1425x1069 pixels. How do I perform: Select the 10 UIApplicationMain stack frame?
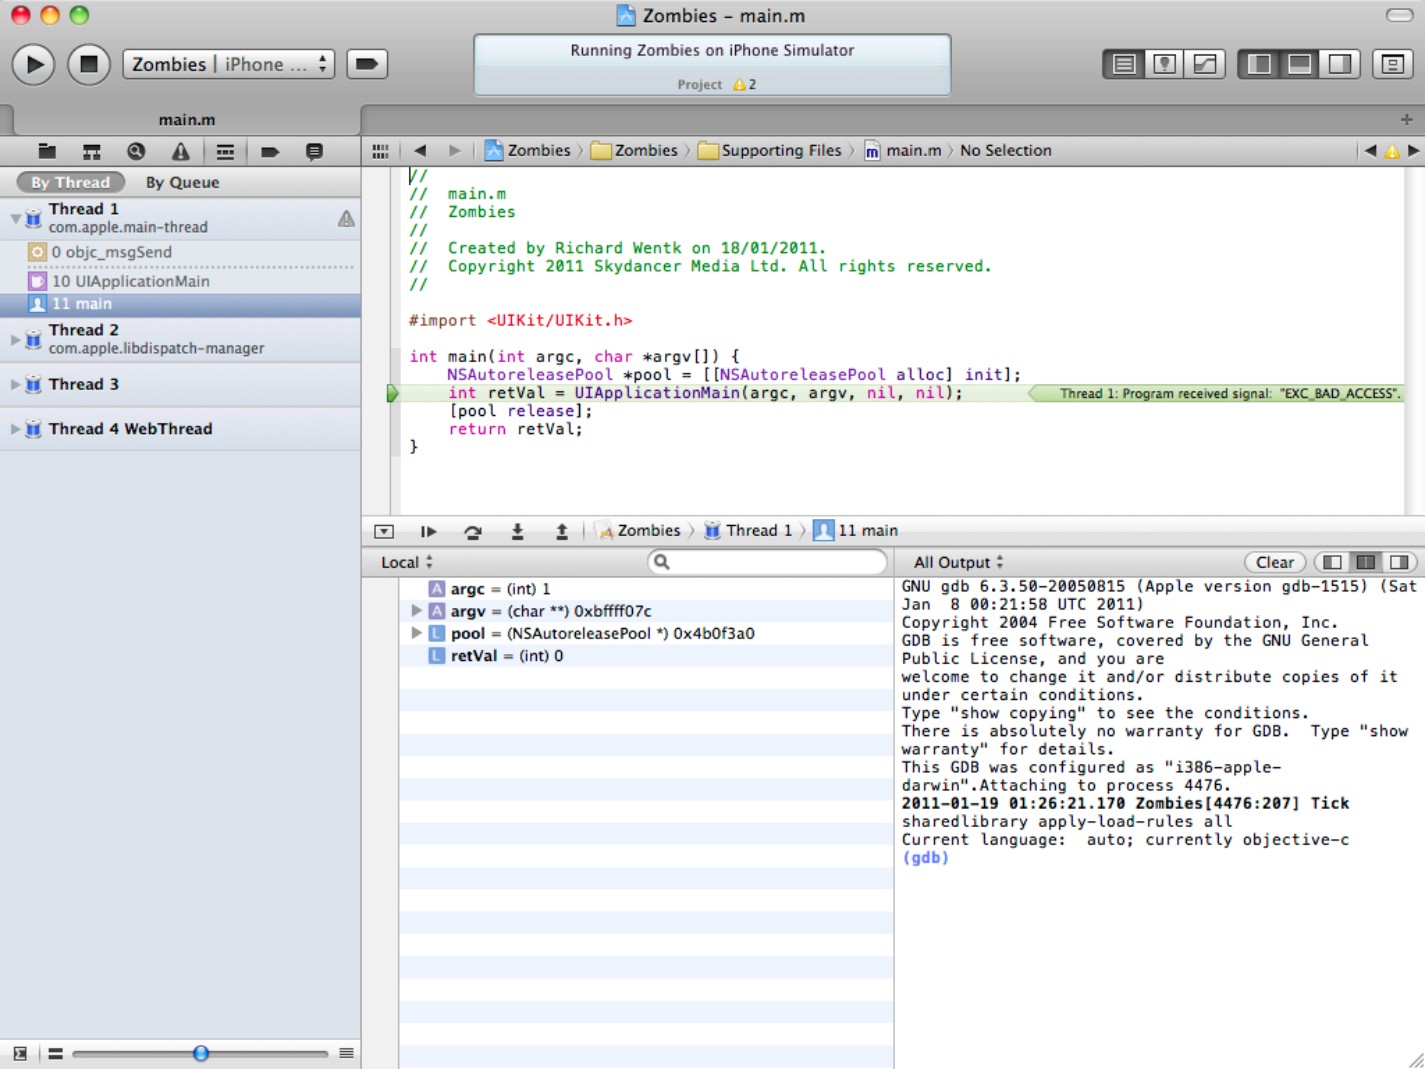180,281
